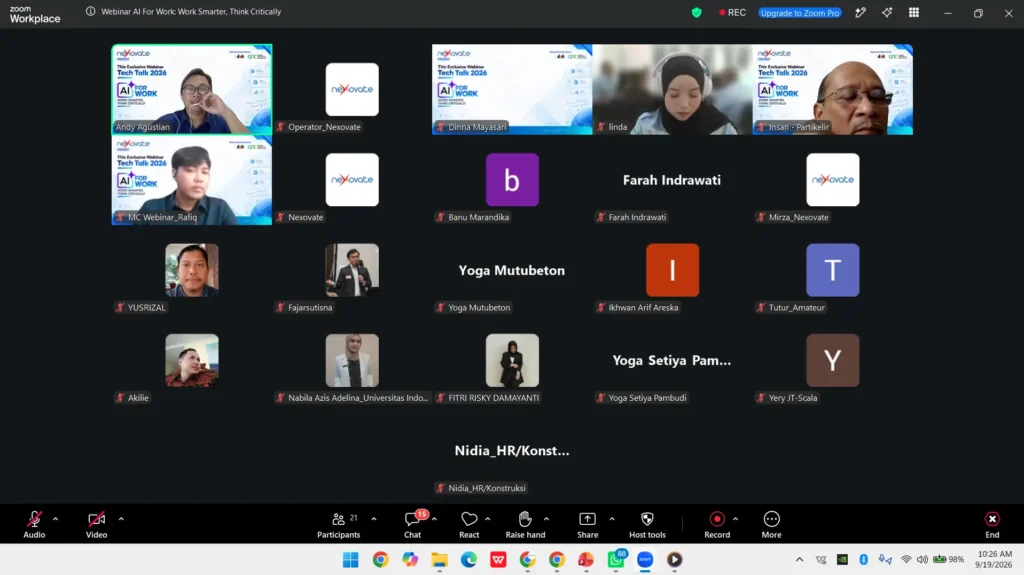Viewport: 1024px width, 575px height.
Task: Click the End meeting button
Action: click(992, 525)
